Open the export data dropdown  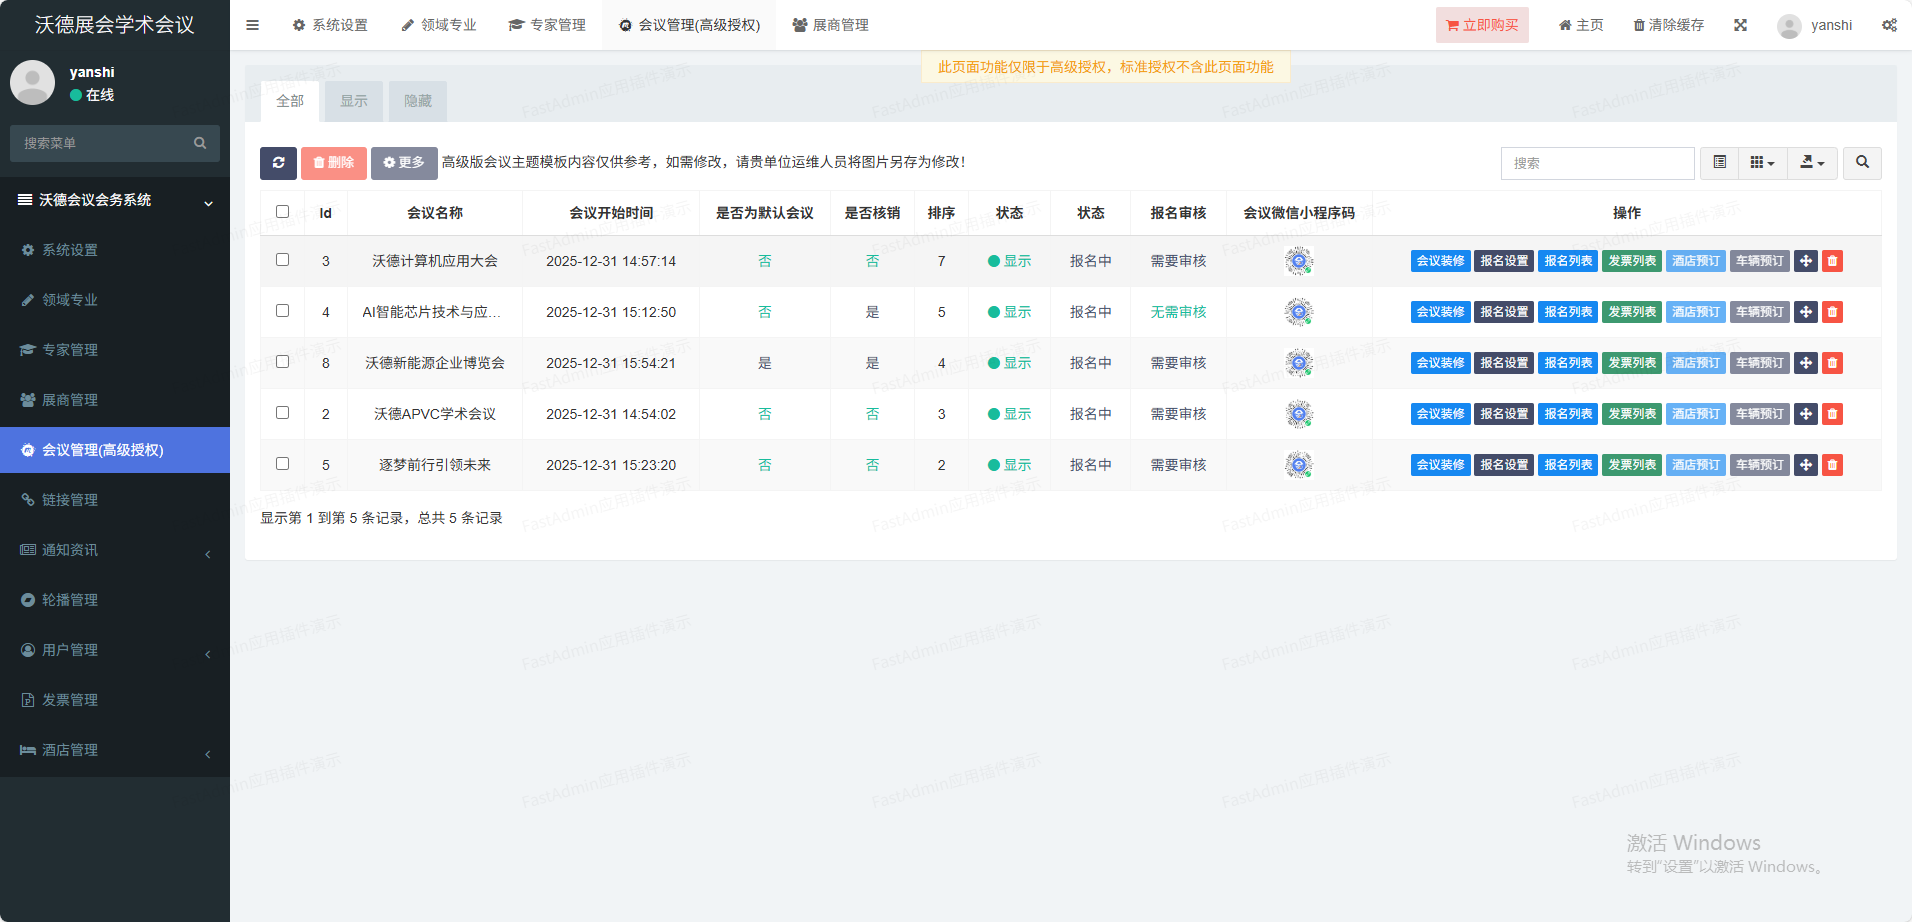1812,163
